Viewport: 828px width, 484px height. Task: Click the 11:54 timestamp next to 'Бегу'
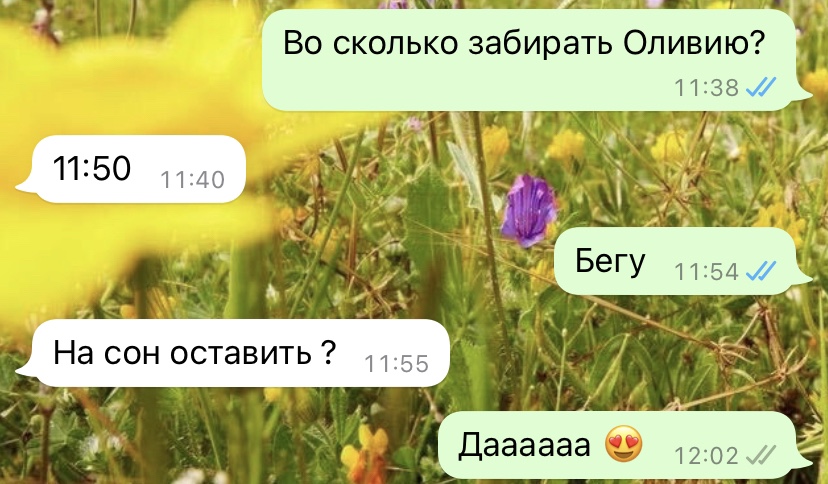pyautogui.click(x=707, y=272)
